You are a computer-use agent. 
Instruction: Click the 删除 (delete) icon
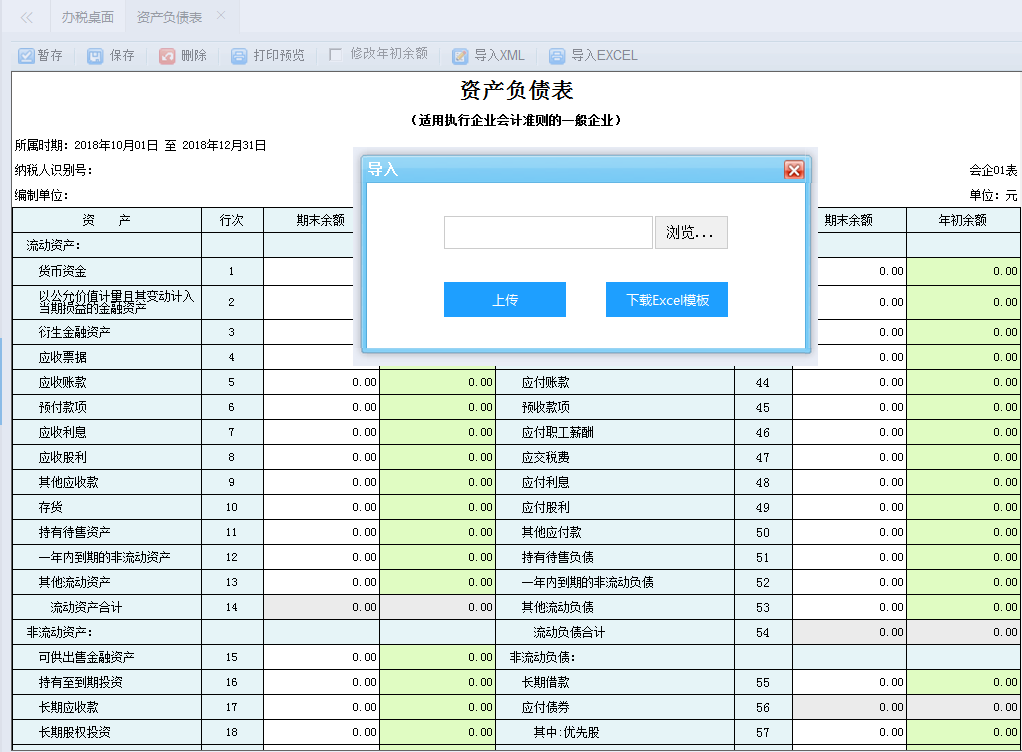click(x=166, y=55)
